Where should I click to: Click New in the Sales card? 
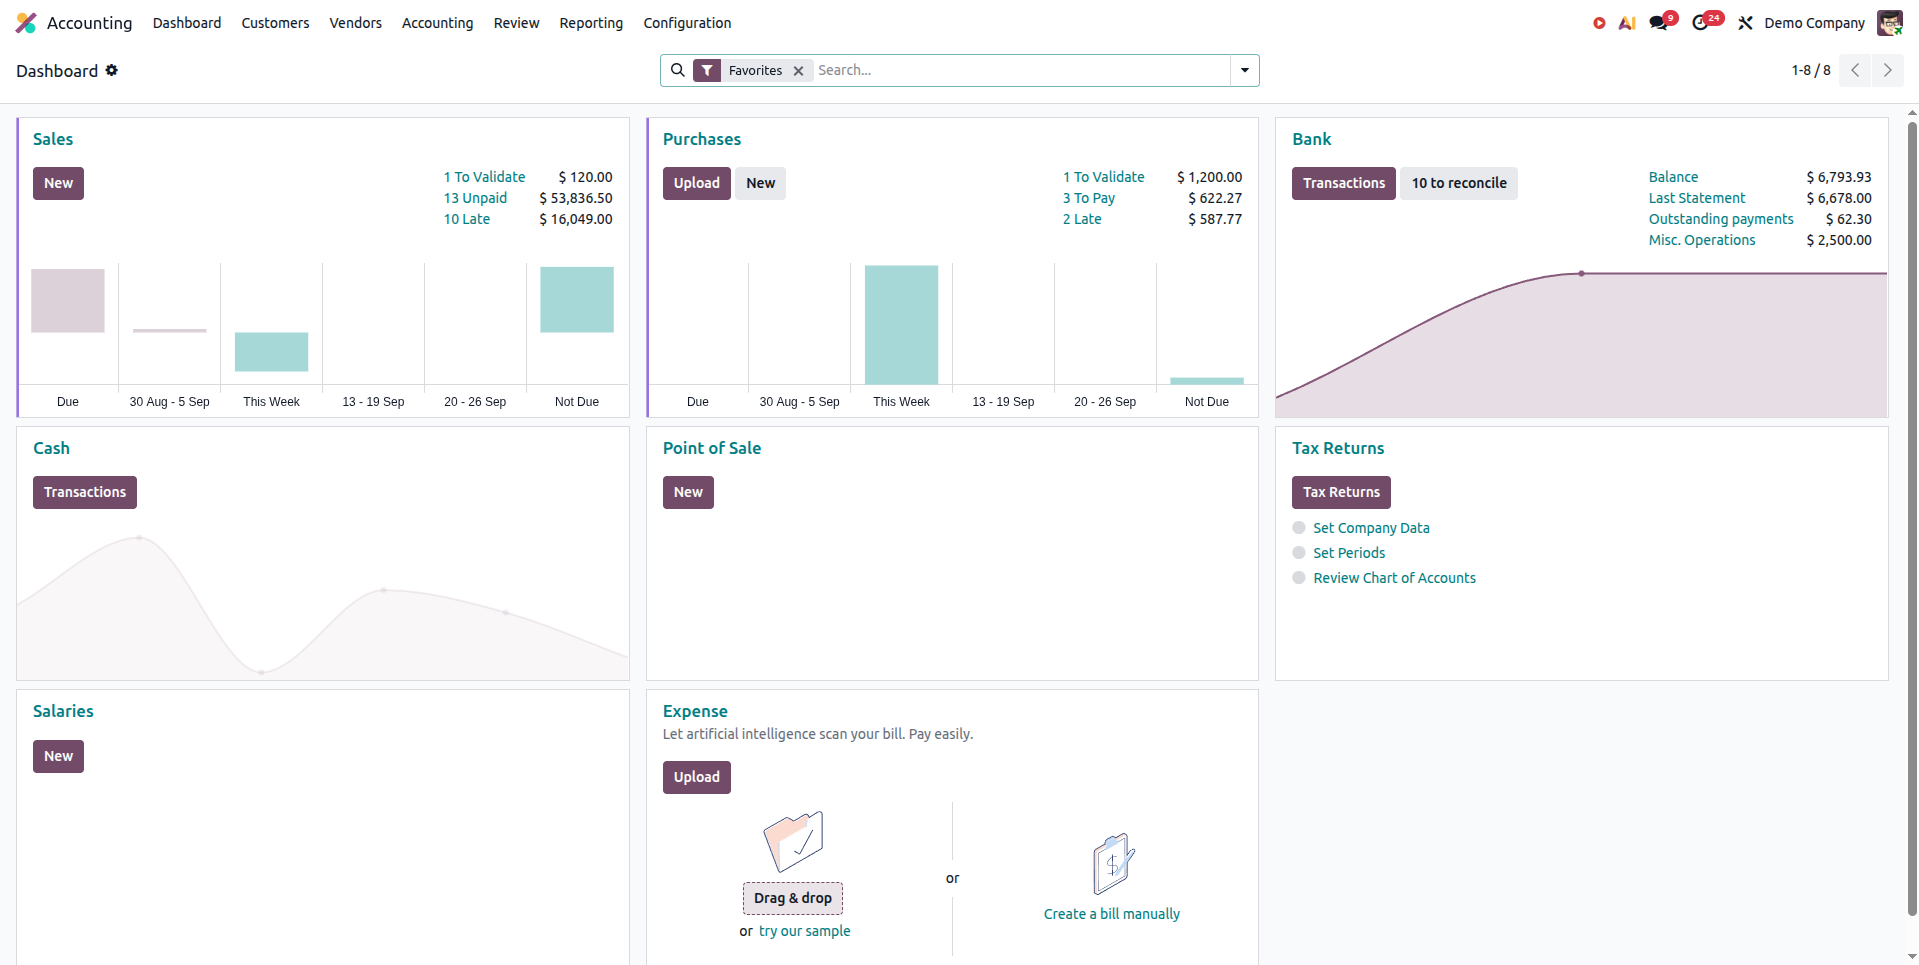(58, 183)
